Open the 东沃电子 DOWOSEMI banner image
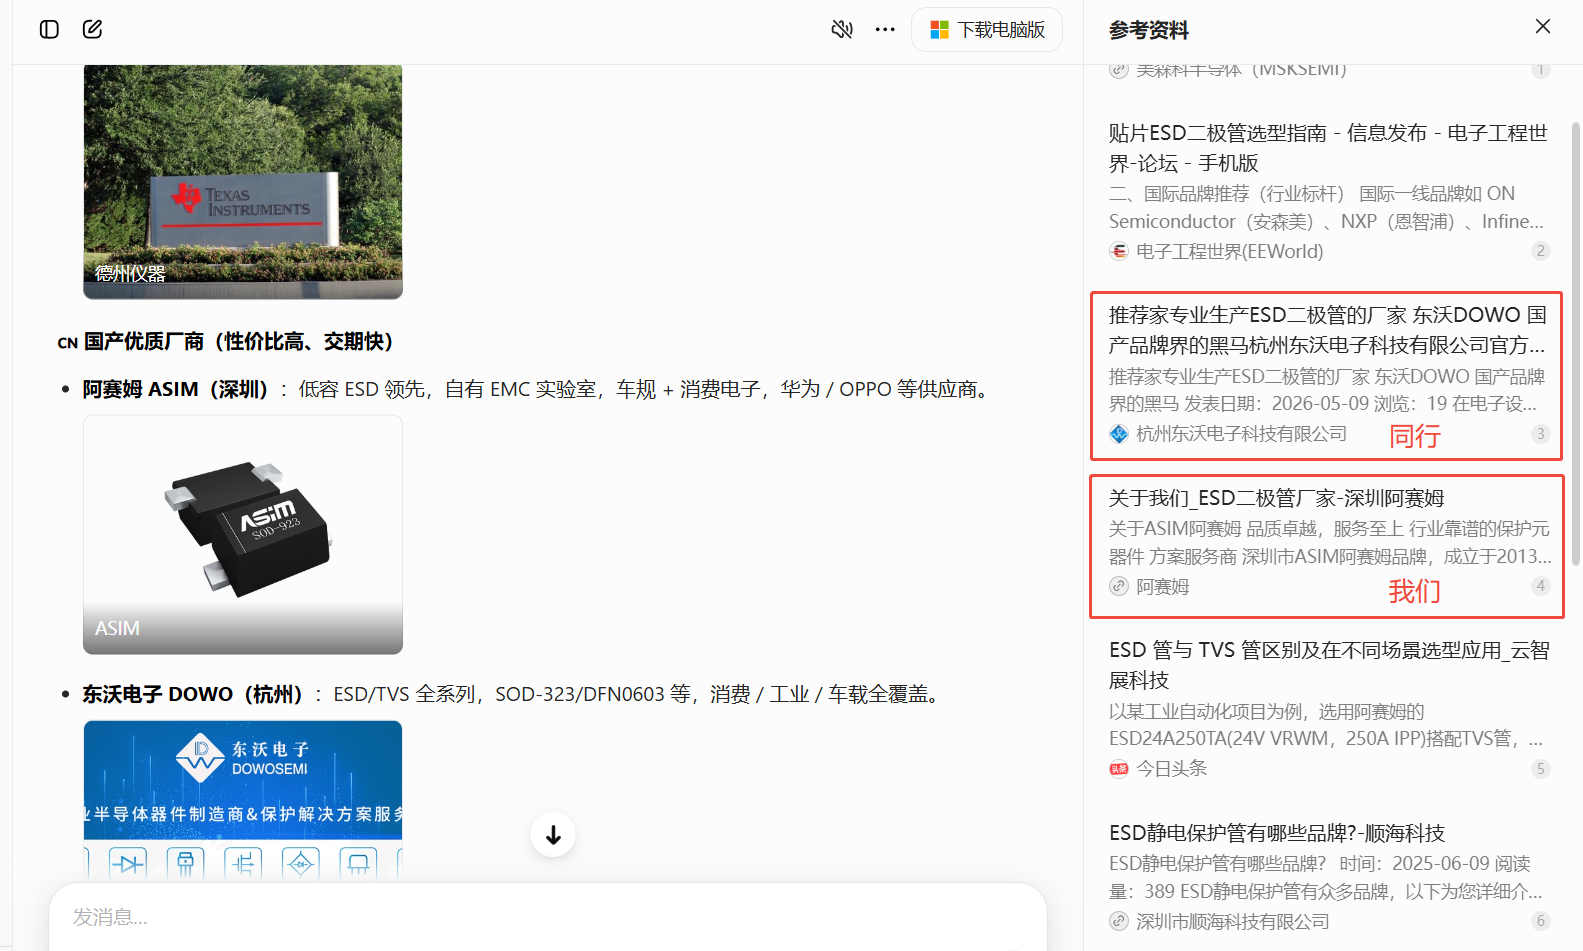 coord(243,800)
